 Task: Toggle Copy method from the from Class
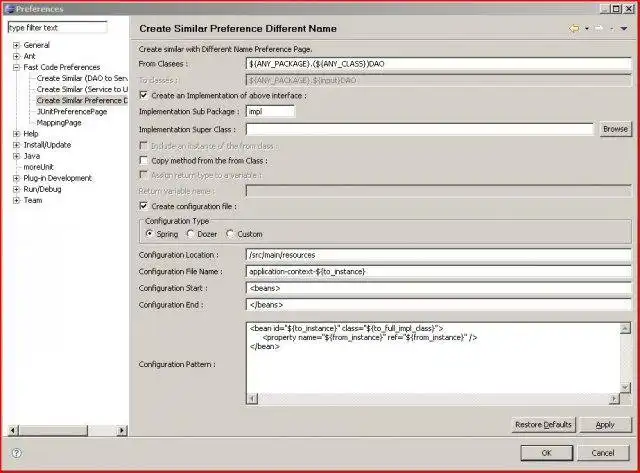click(144, 160)
